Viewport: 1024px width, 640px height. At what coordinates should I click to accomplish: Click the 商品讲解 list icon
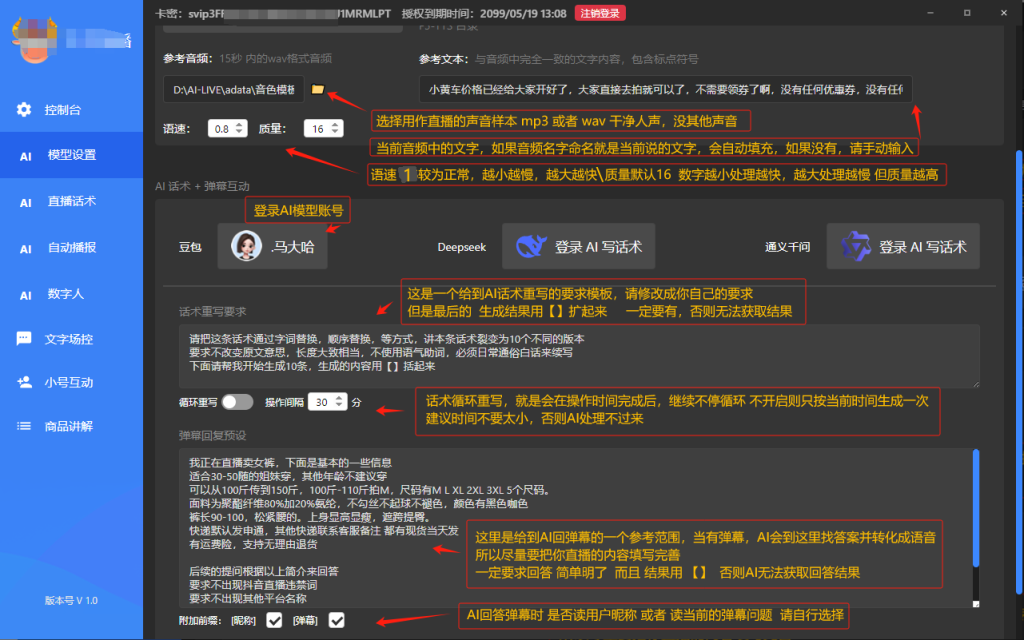click(x=24, y=426)
